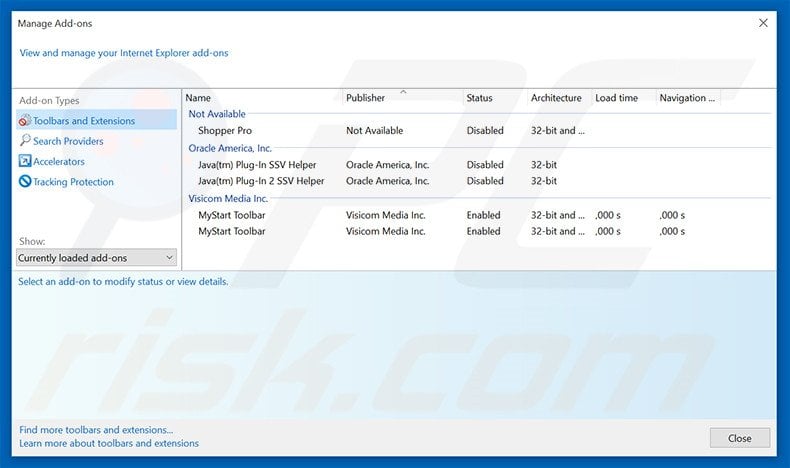790x468 pixels.
Task: Click the Search Providers magnifier icon
Action: tap(25, 141)
